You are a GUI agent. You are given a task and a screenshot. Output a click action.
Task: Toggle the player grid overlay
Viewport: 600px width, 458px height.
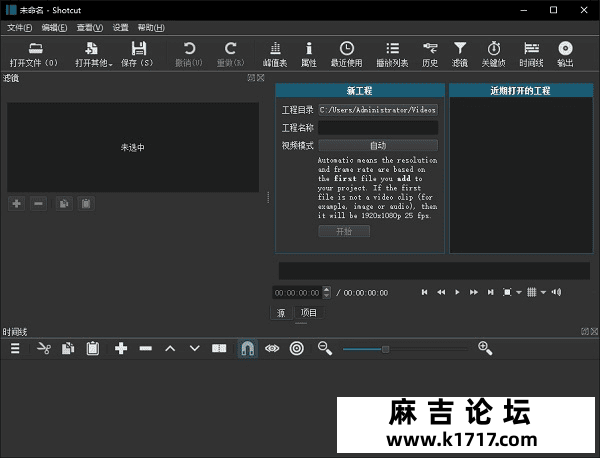tap(532, 292)
